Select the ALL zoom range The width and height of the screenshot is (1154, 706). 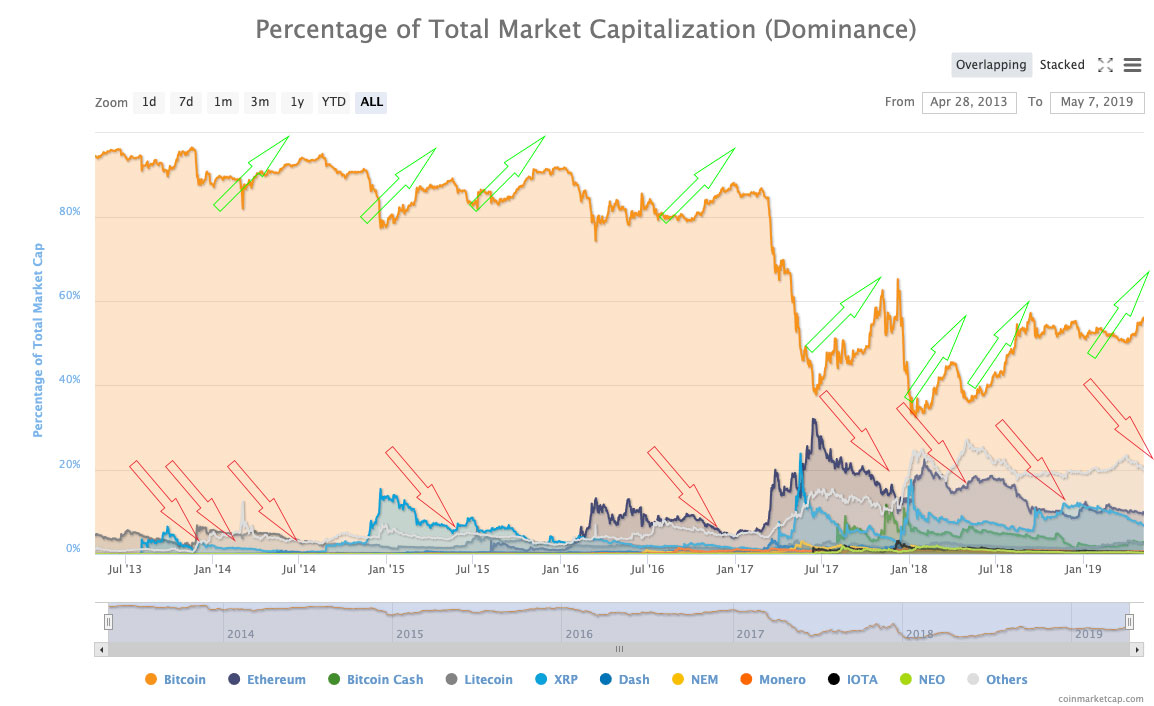pos(370,102)
